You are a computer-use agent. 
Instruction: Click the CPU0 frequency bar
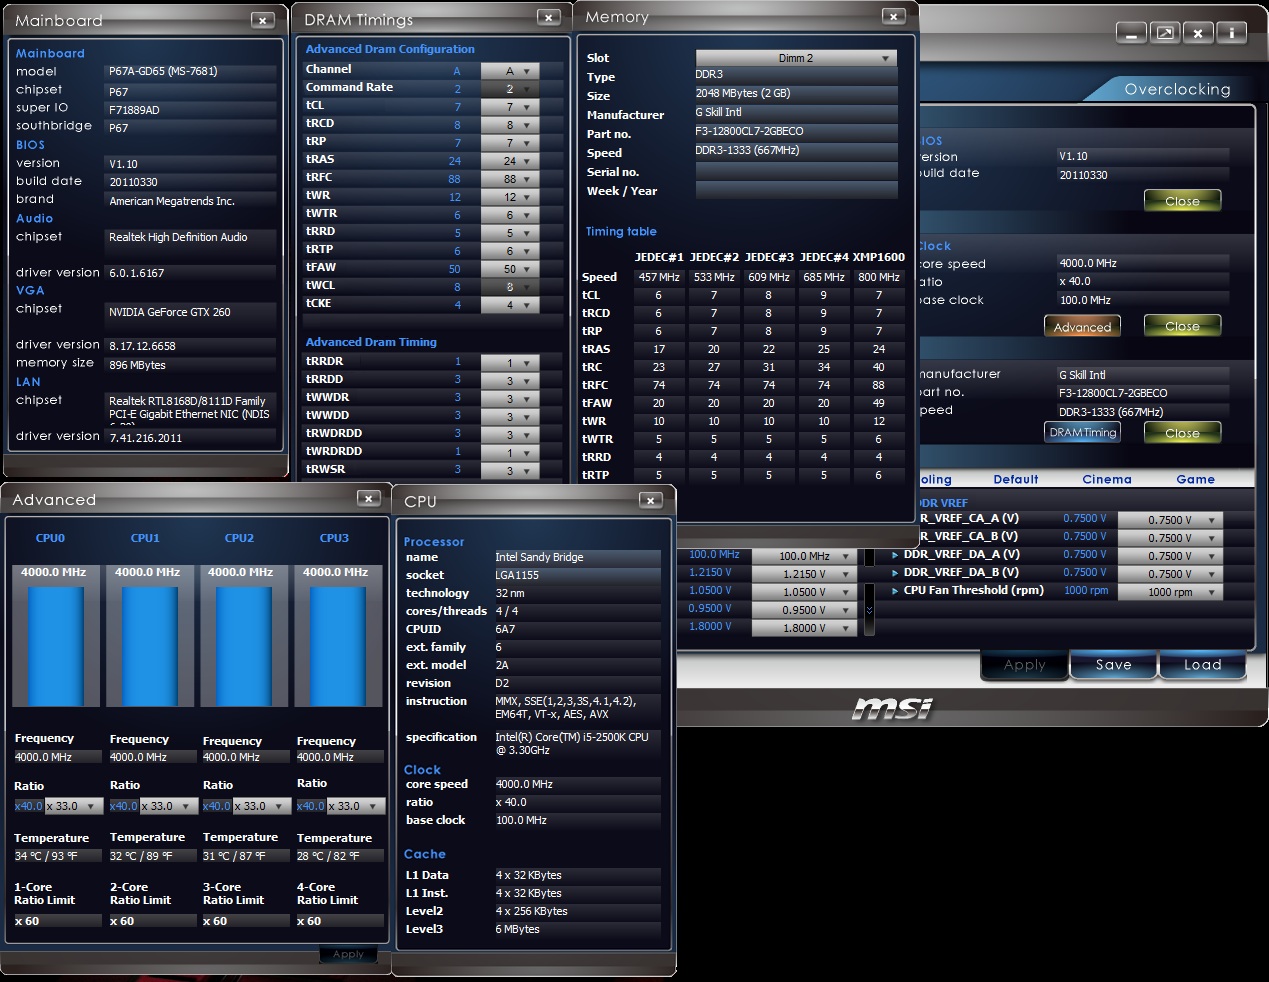pyautogui.click(x=55, y=647)
